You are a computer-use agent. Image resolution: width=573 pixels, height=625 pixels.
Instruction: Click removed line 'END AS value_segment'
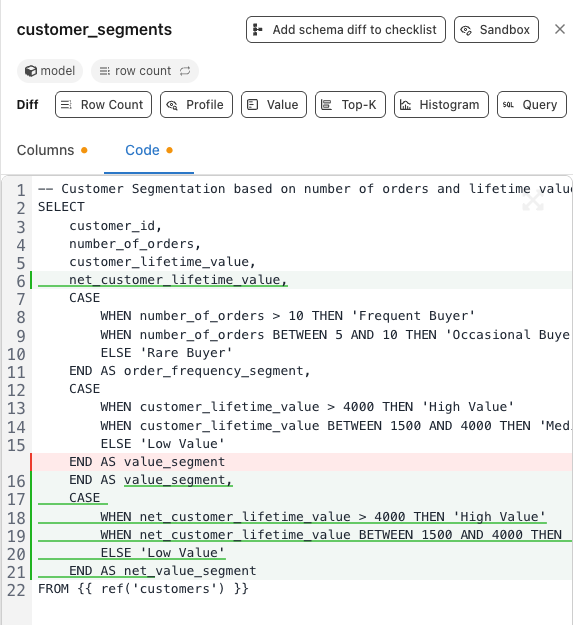pyautogui.click(x=147, y=462)
